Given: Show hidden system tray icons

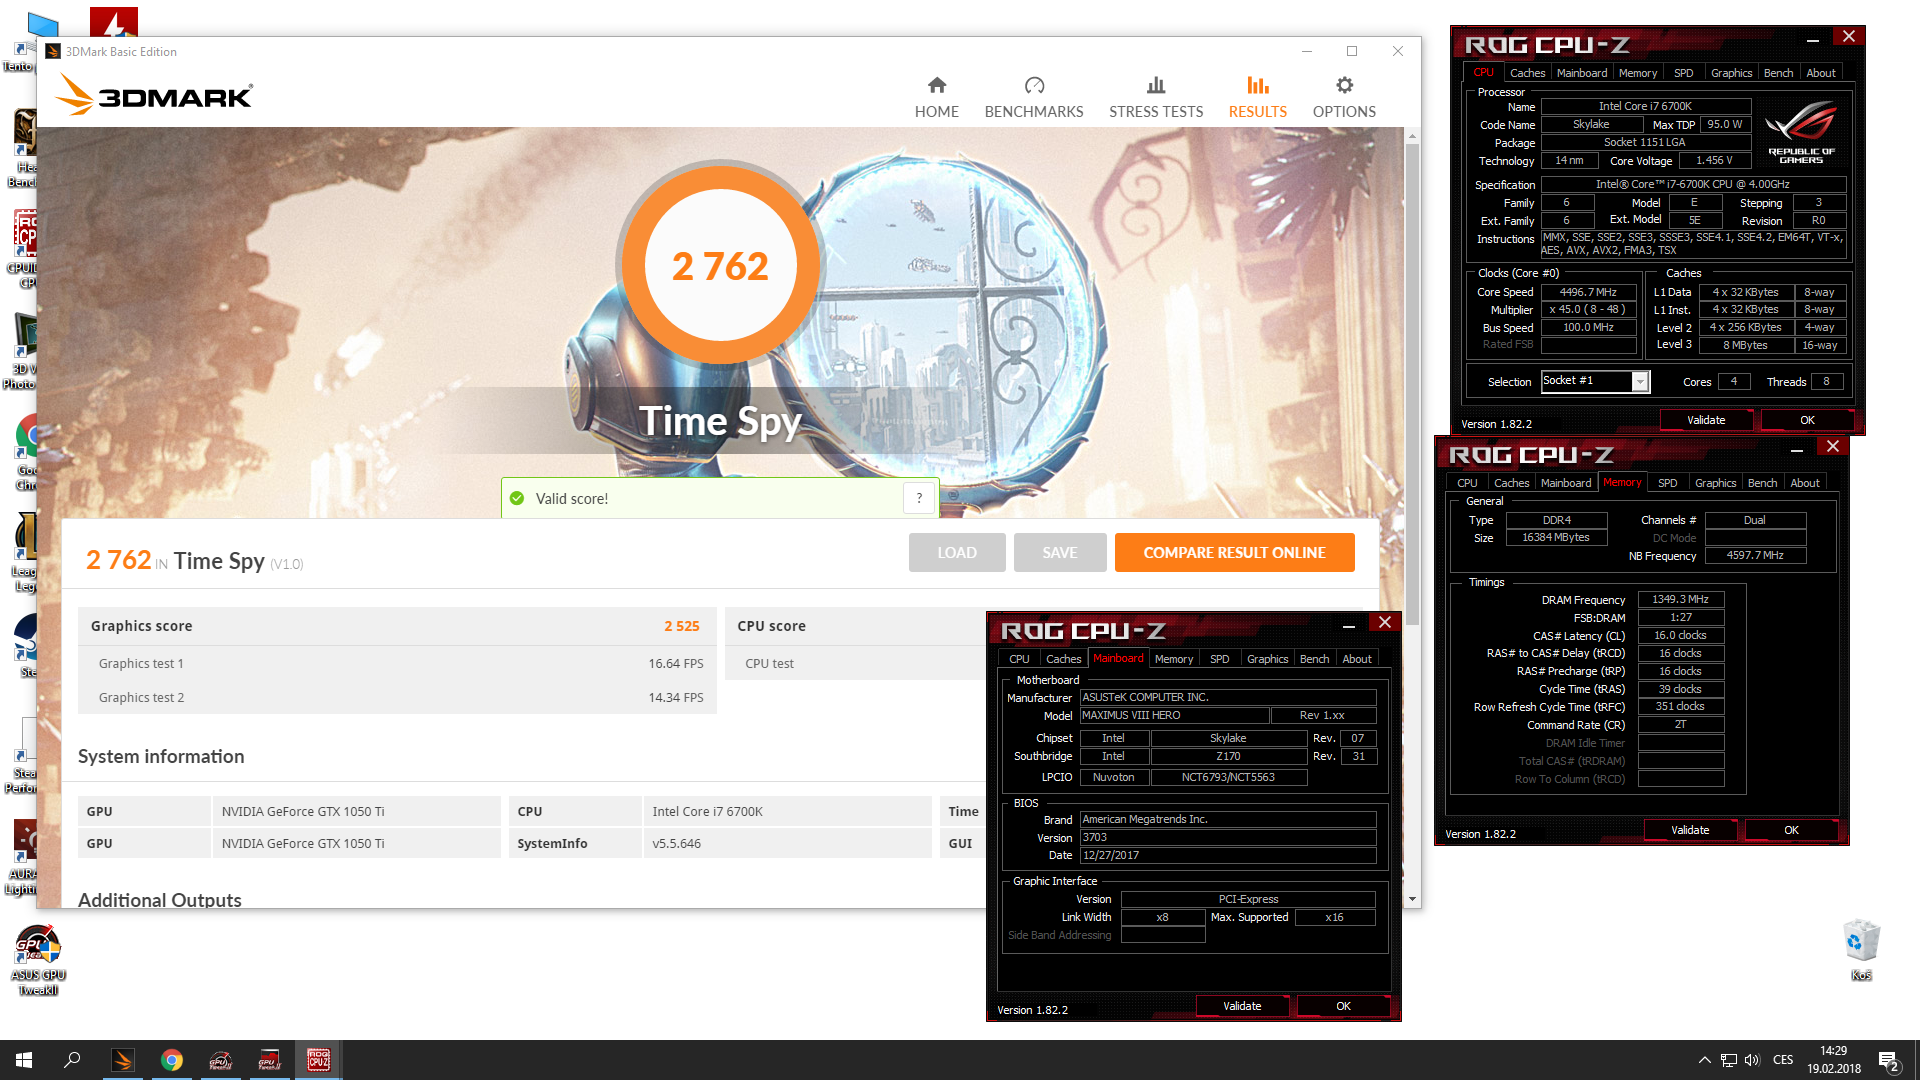Looking at the screenshot, I should (x=1704, y=1060).
